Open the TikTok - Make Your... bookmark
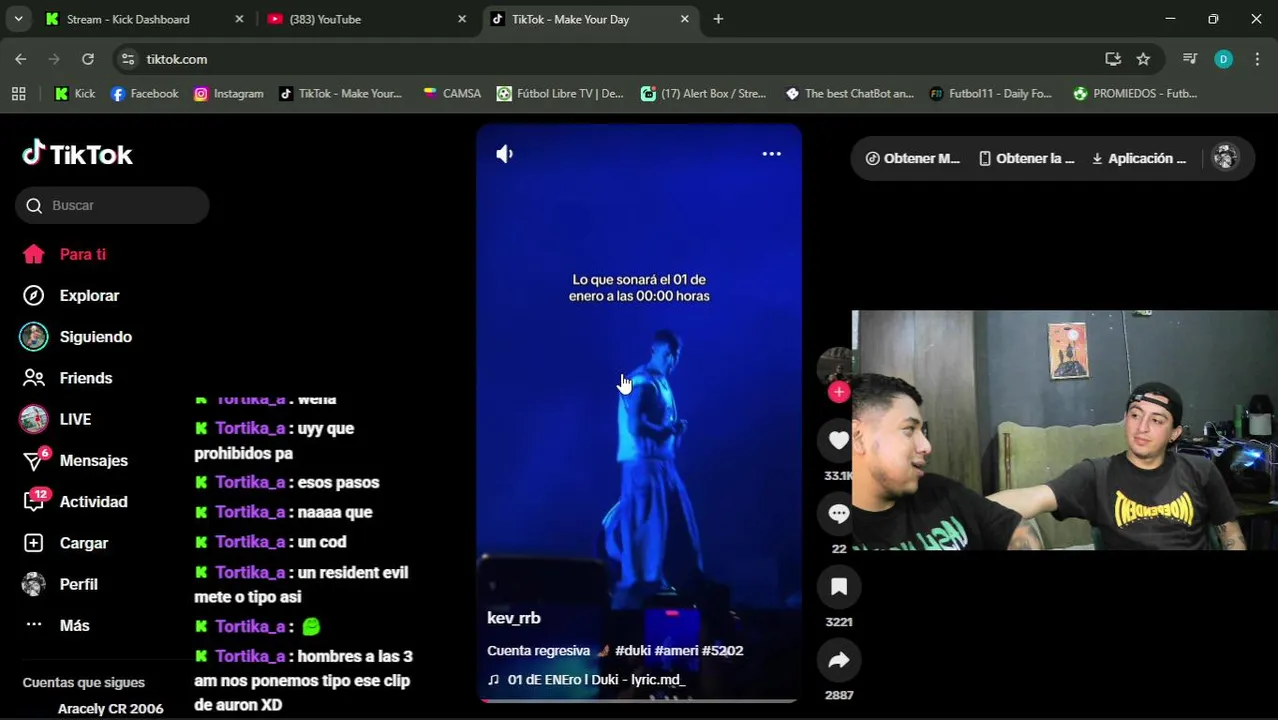 point(340,93)
